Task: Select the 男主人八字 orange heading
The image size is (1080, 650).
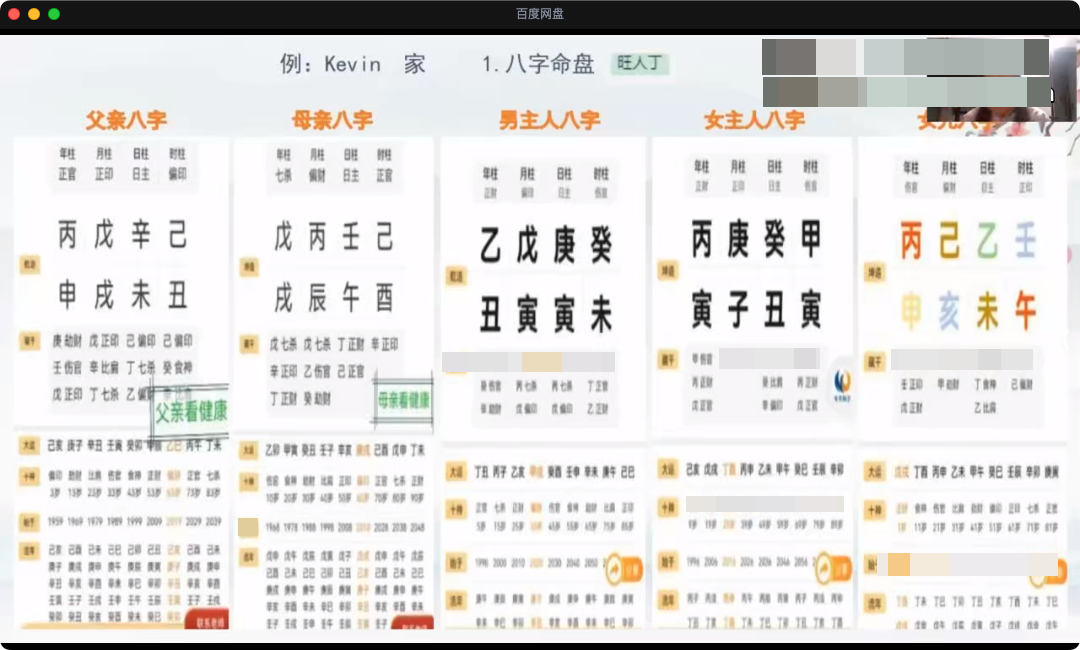Action: [549, 121]
